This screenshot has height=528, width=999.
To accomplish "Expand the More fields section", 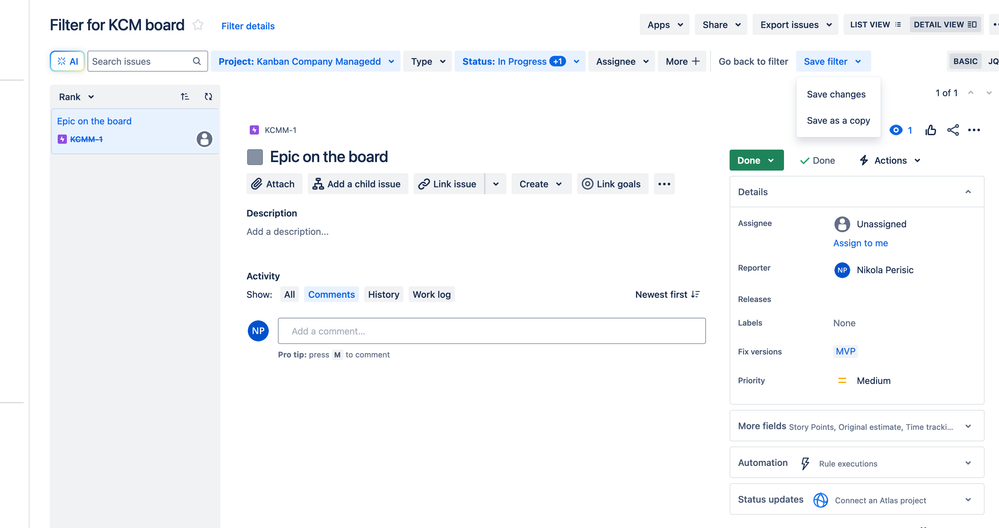I will coord(968,427).
